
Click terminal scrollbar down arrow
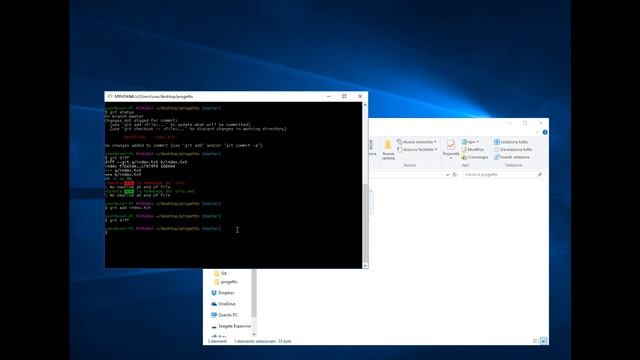tap(365, 266)
